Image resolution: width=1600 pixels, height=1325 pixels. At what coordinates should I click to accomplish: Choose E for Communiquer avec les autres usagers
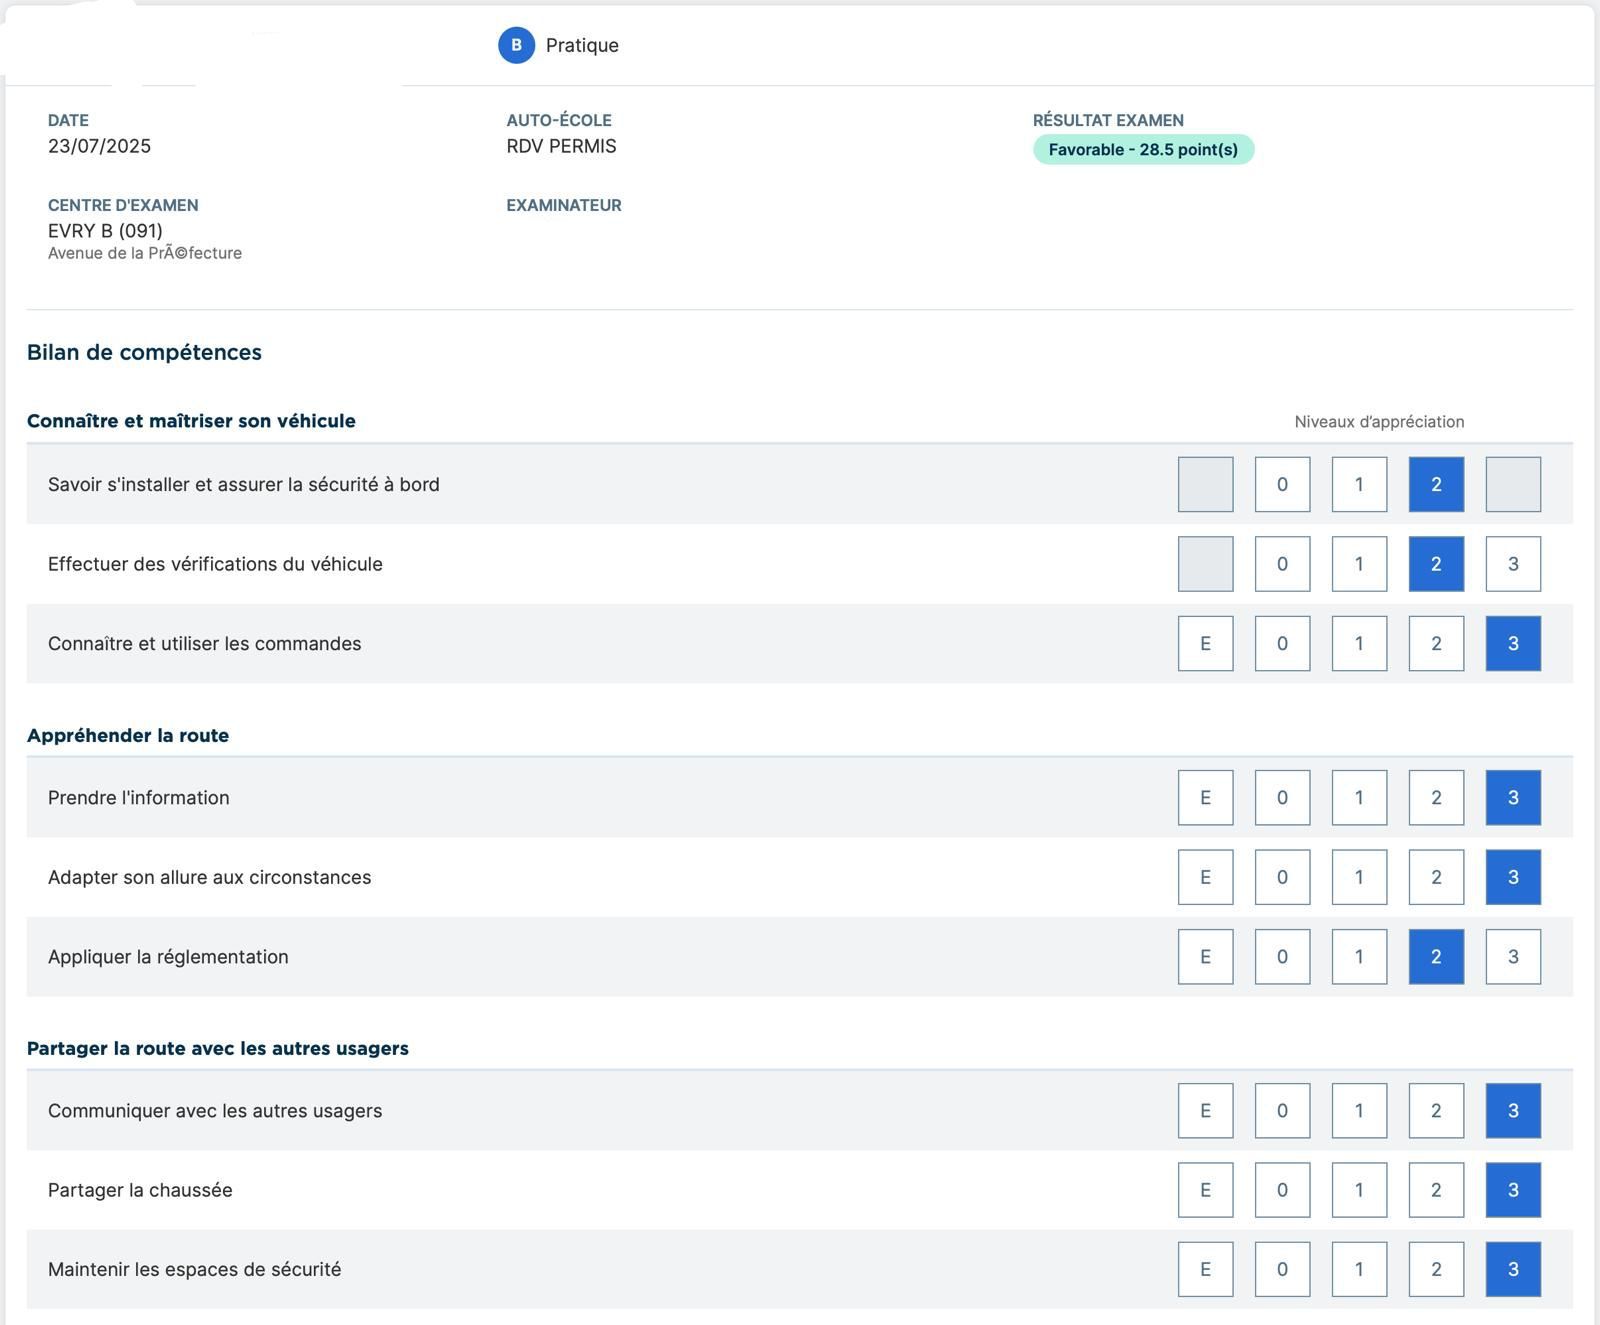[1205, 1110]
